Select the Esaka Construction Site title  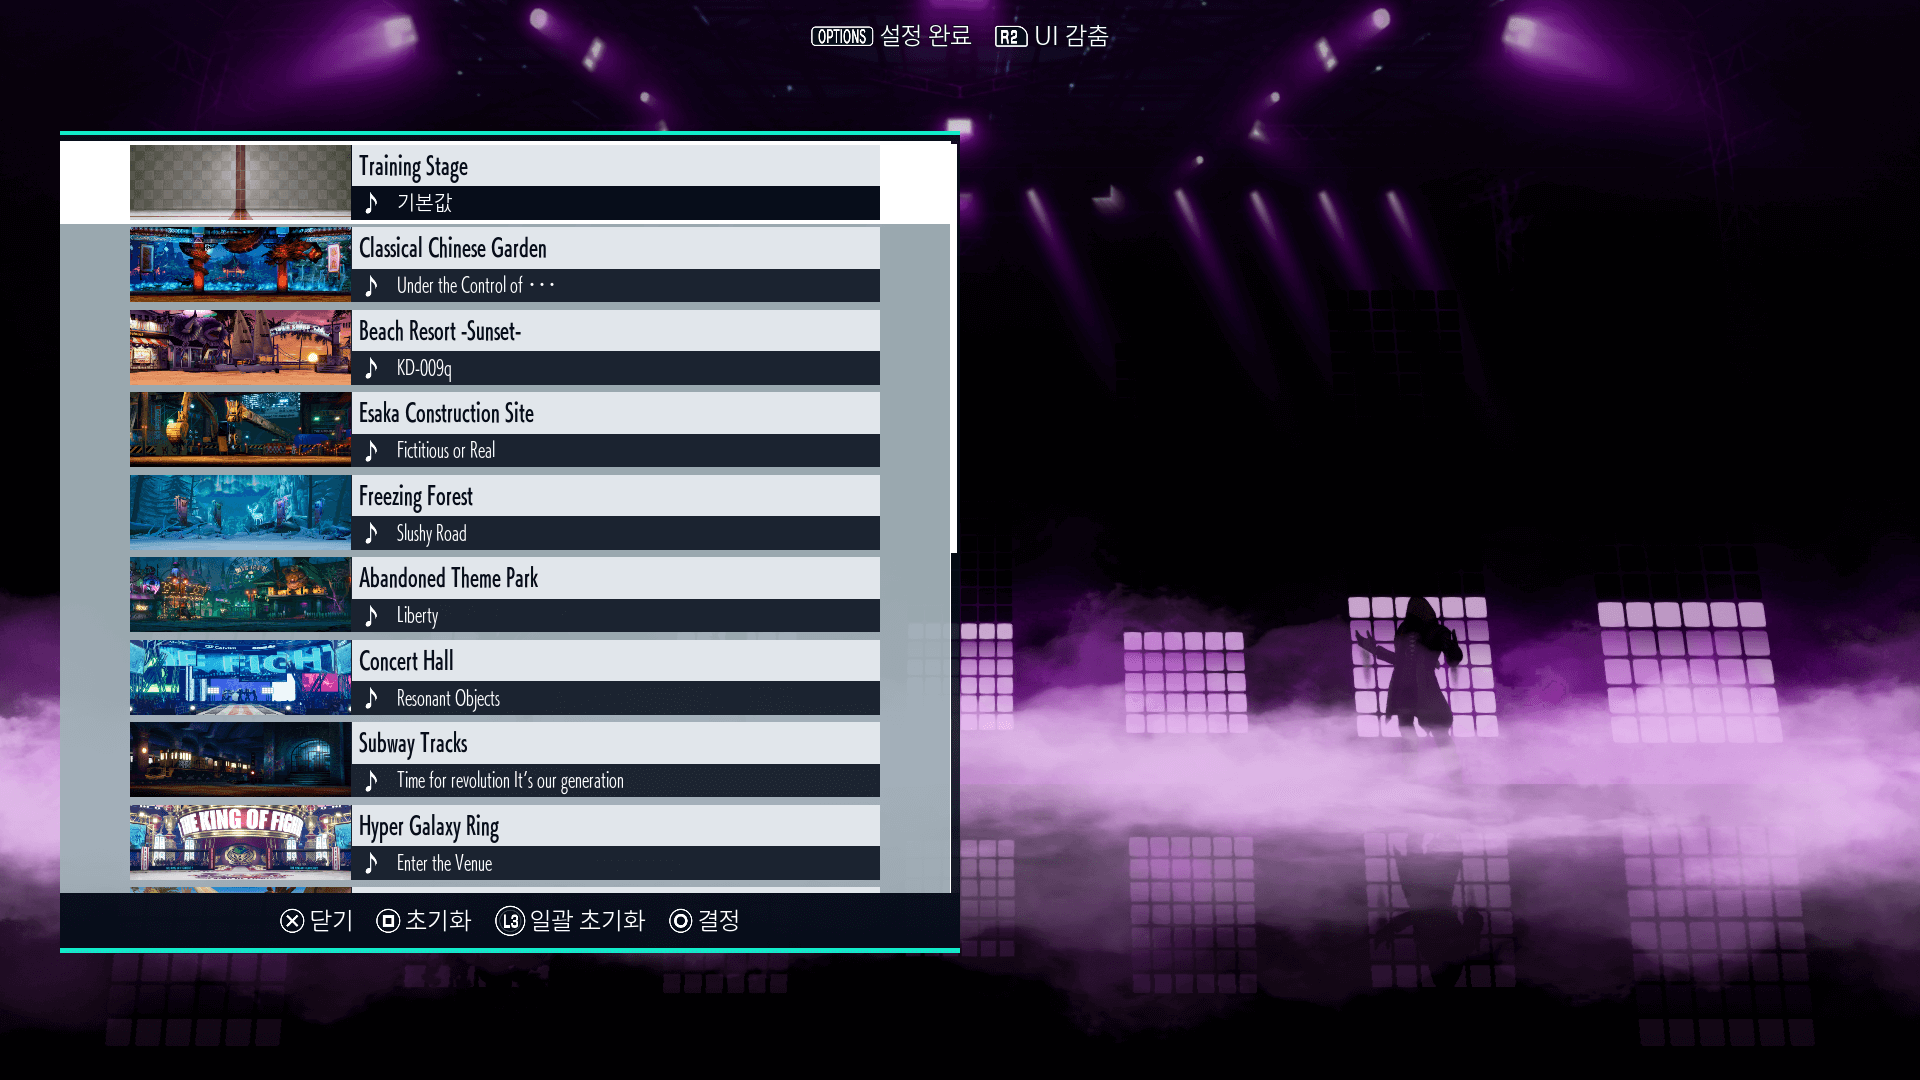click(446, 413)
